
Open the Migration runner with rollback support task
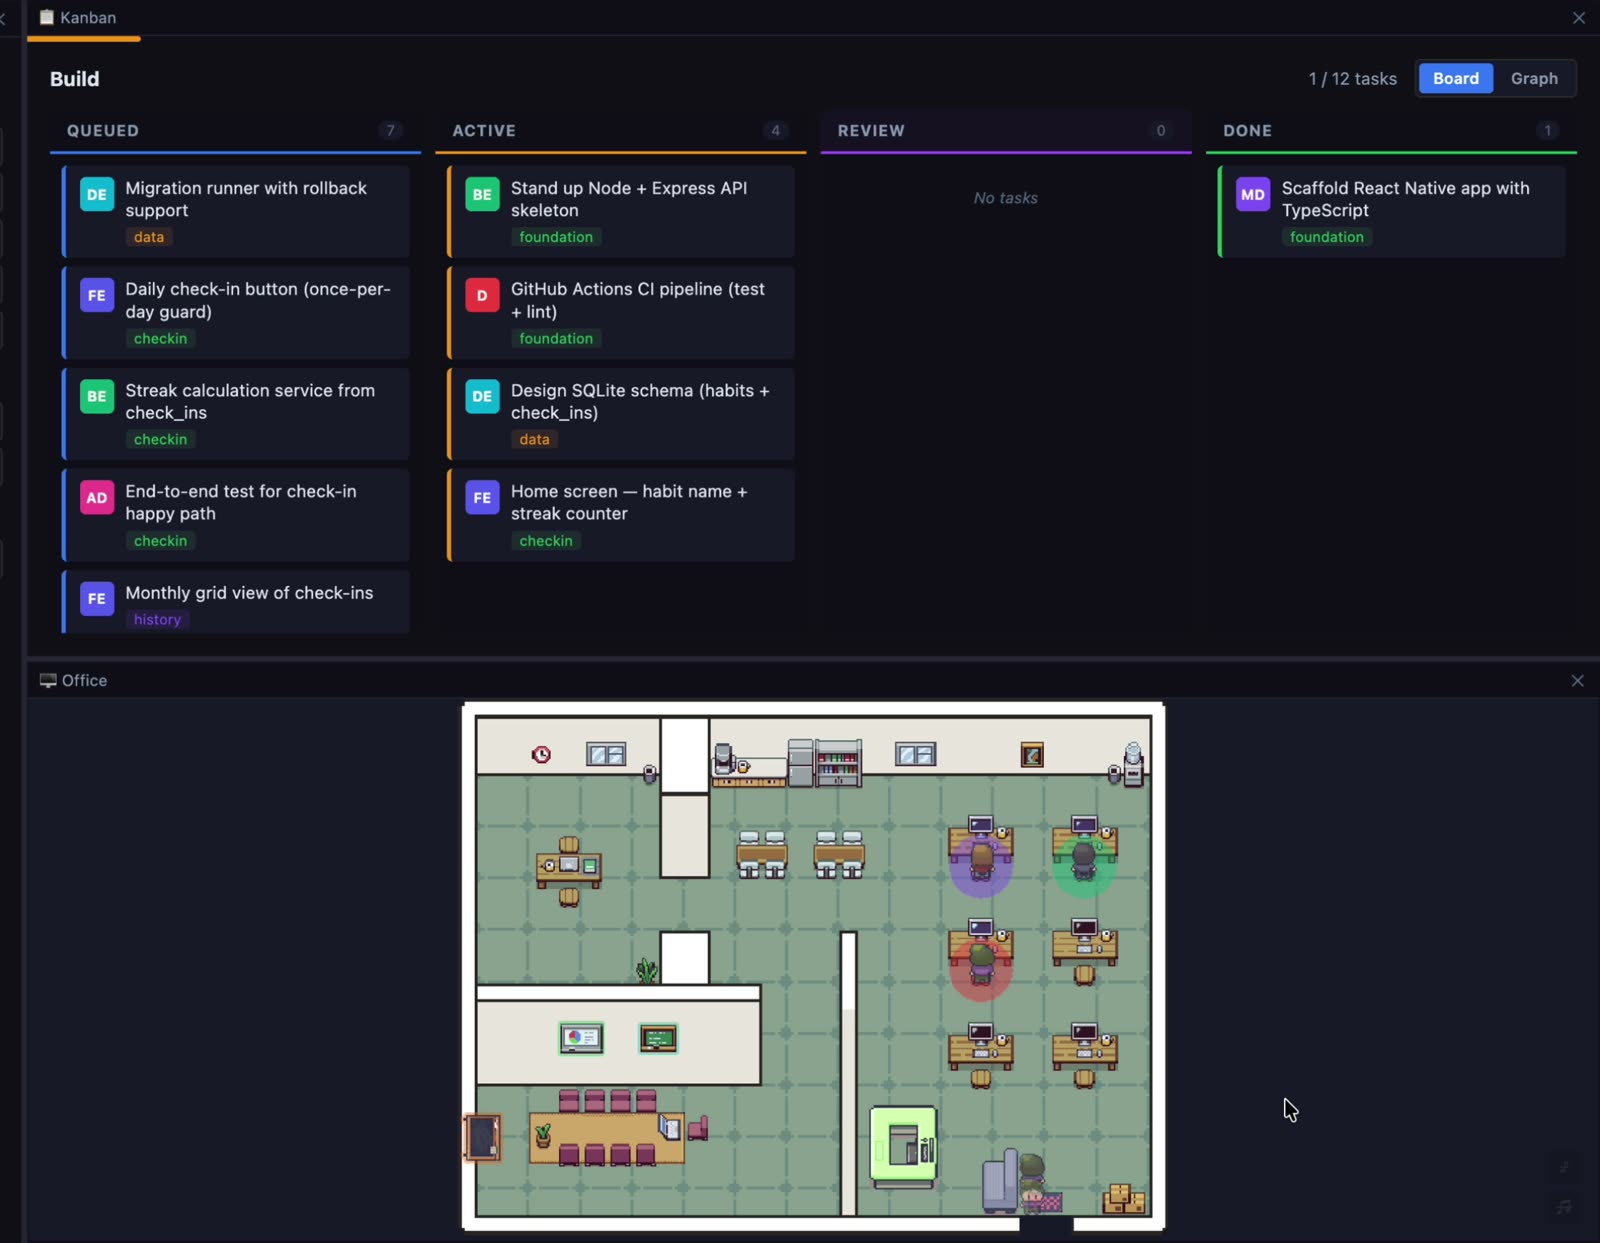236,211
